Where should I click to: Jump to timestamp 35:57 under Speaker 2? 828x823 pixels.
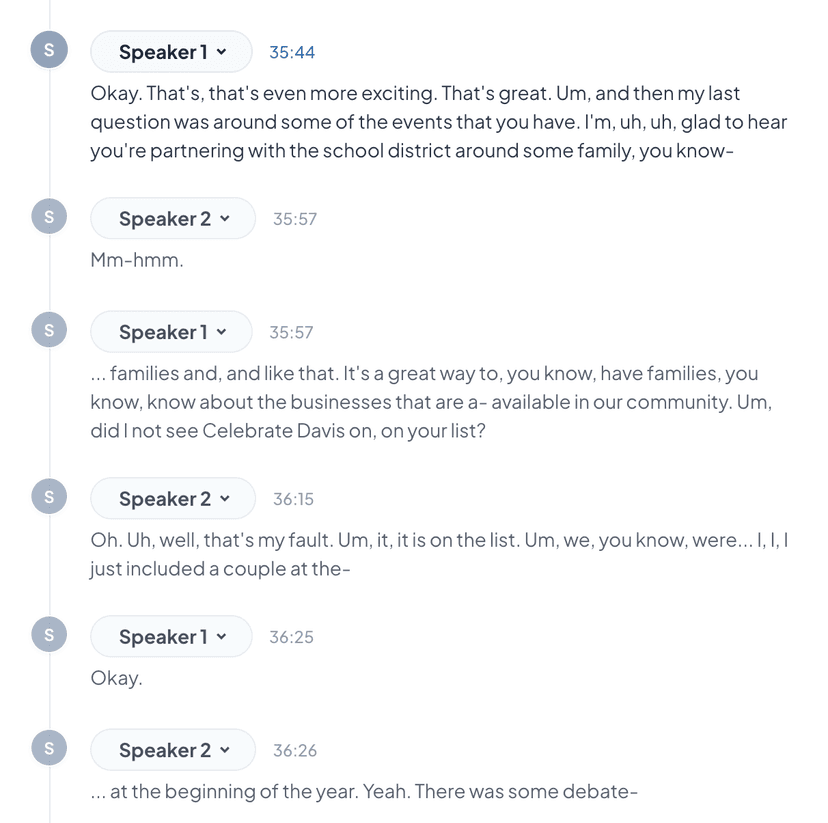pos(291,218)
